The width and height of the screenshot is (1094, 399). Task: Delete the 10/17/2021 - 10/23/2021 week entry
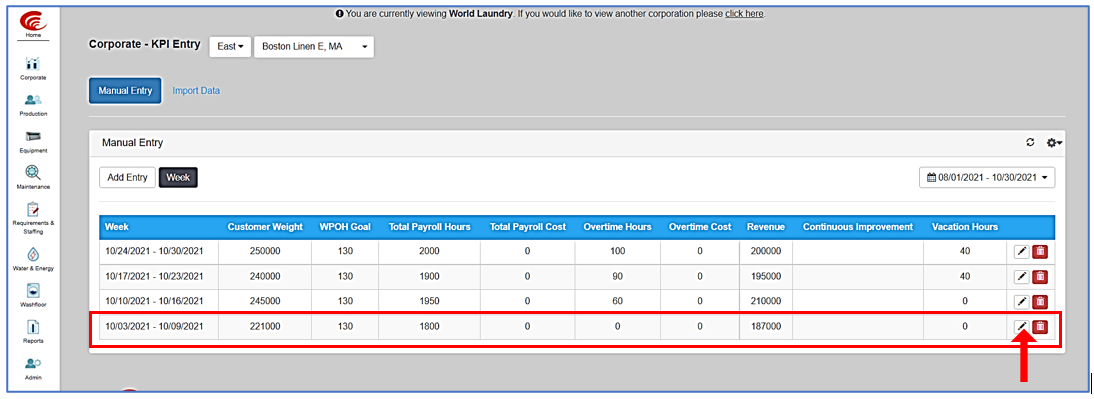[1040, 276]
